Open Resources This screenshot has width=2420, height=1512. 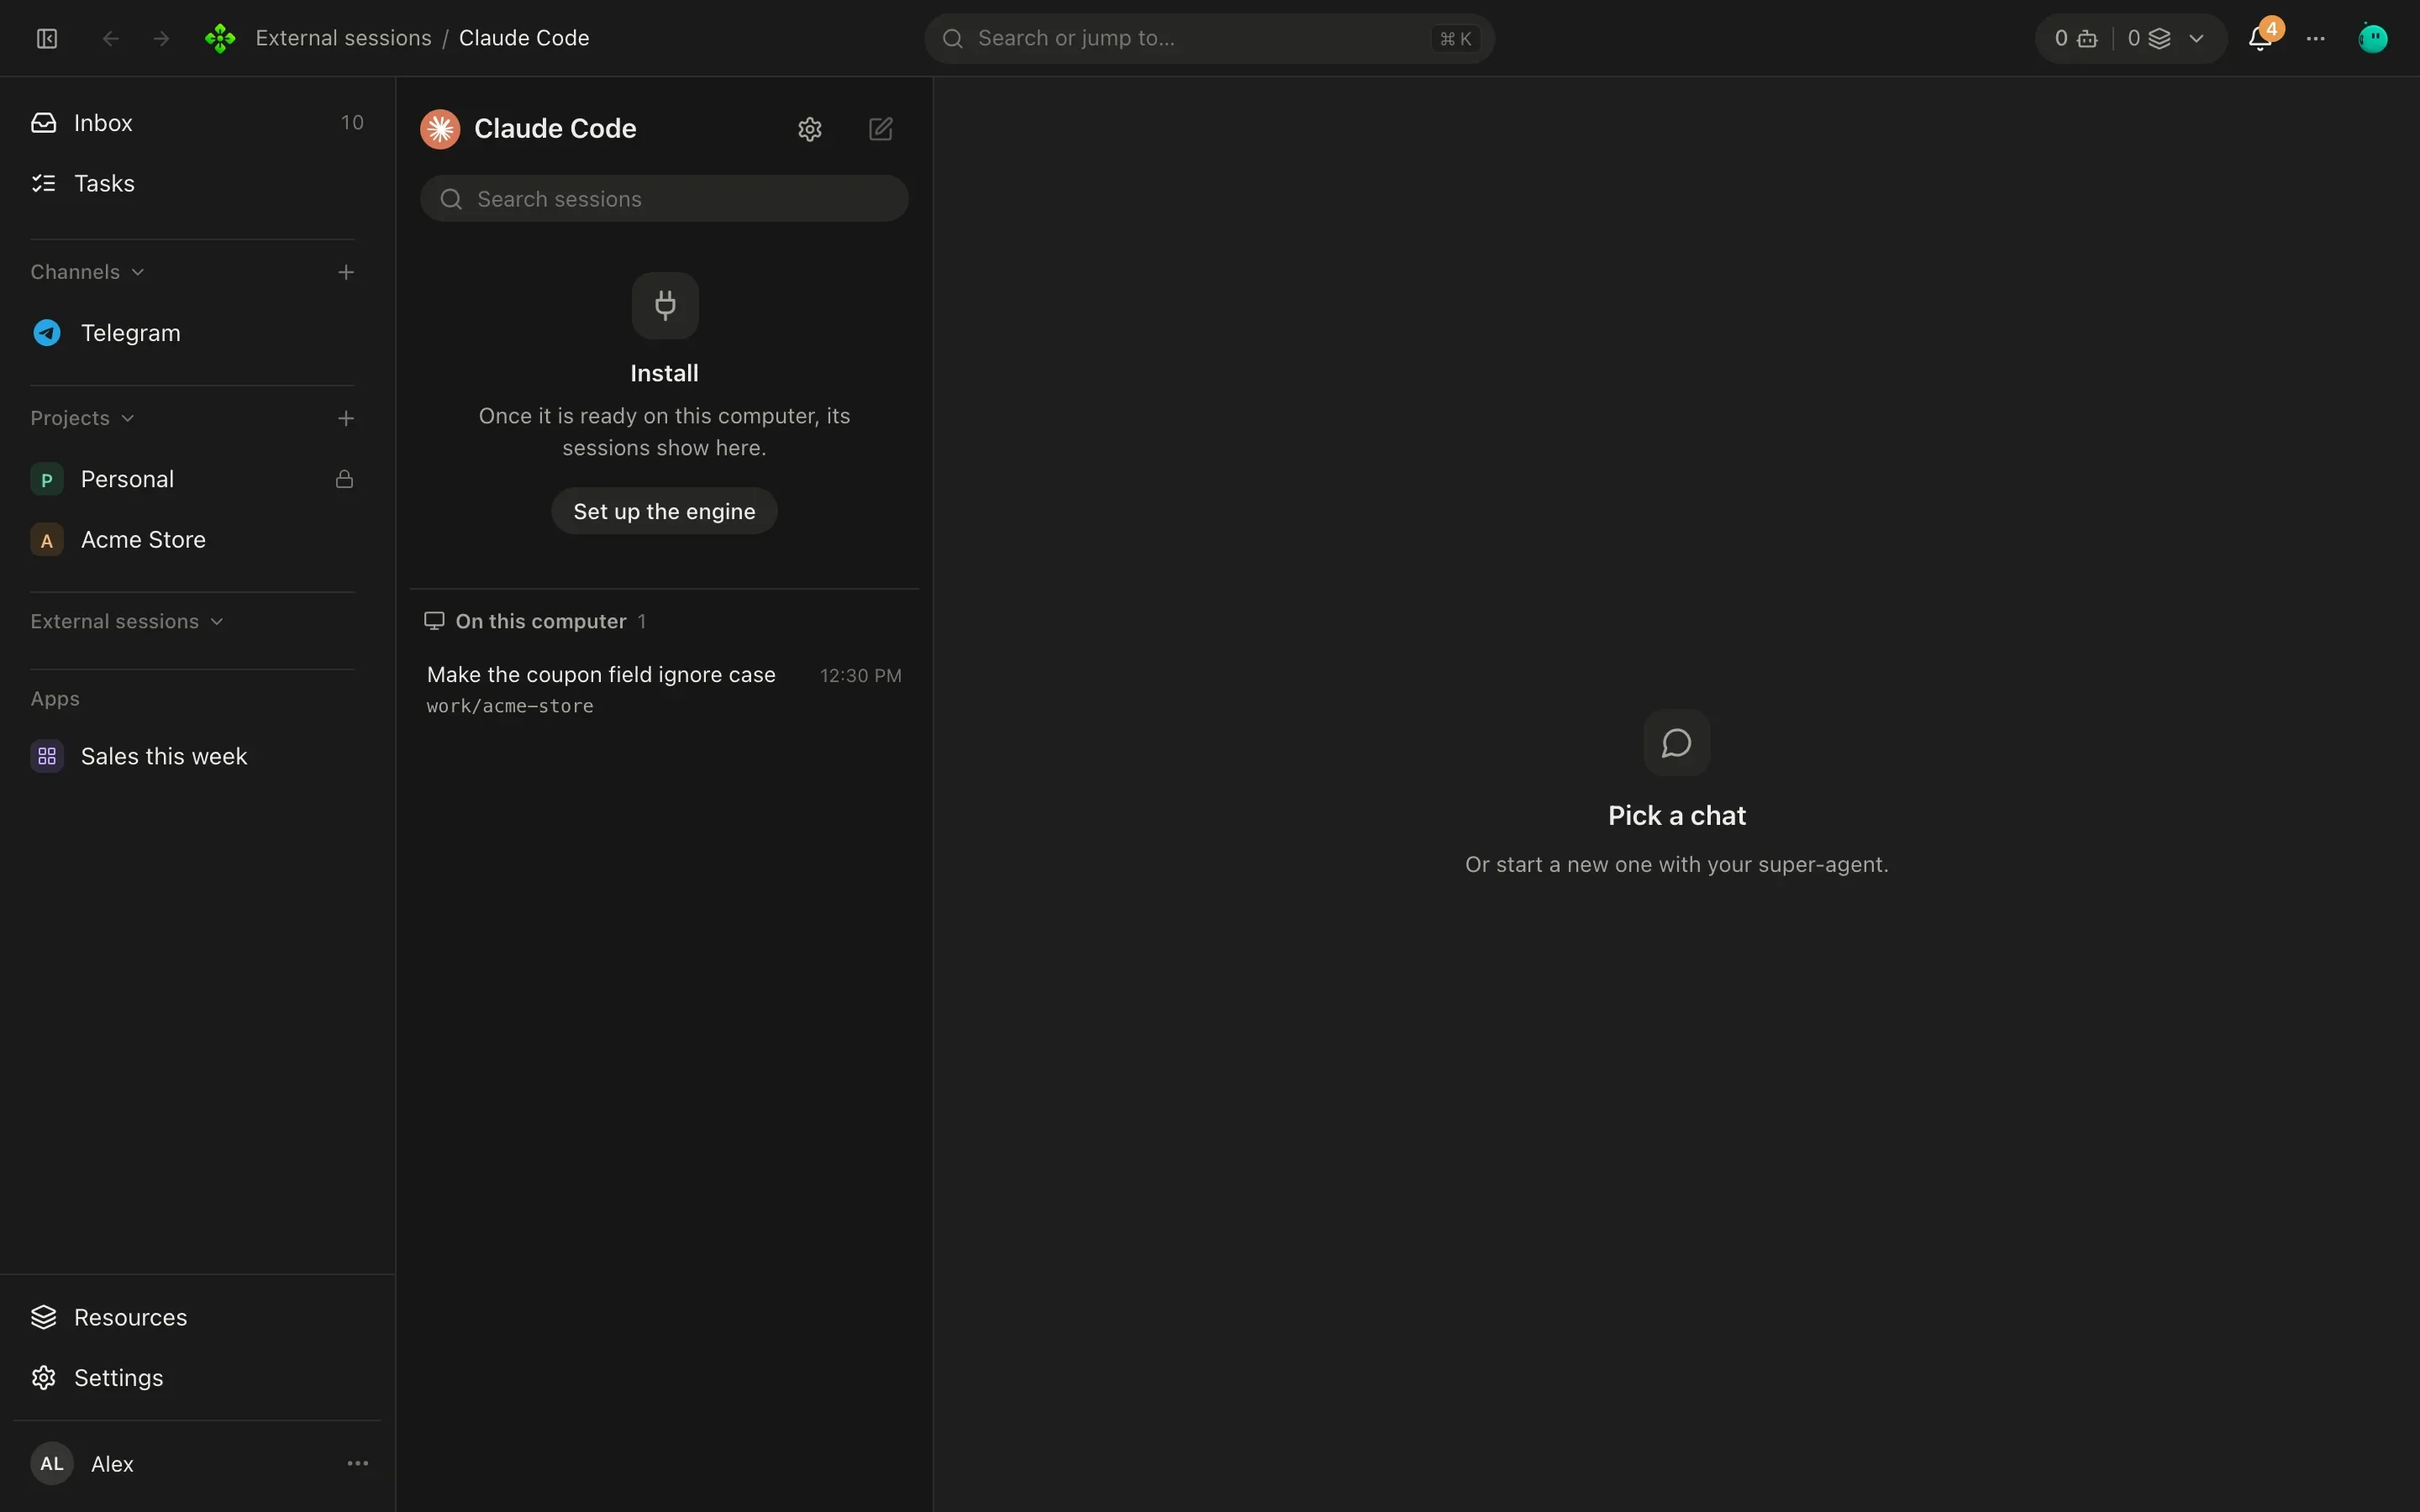click(197, 1317)
